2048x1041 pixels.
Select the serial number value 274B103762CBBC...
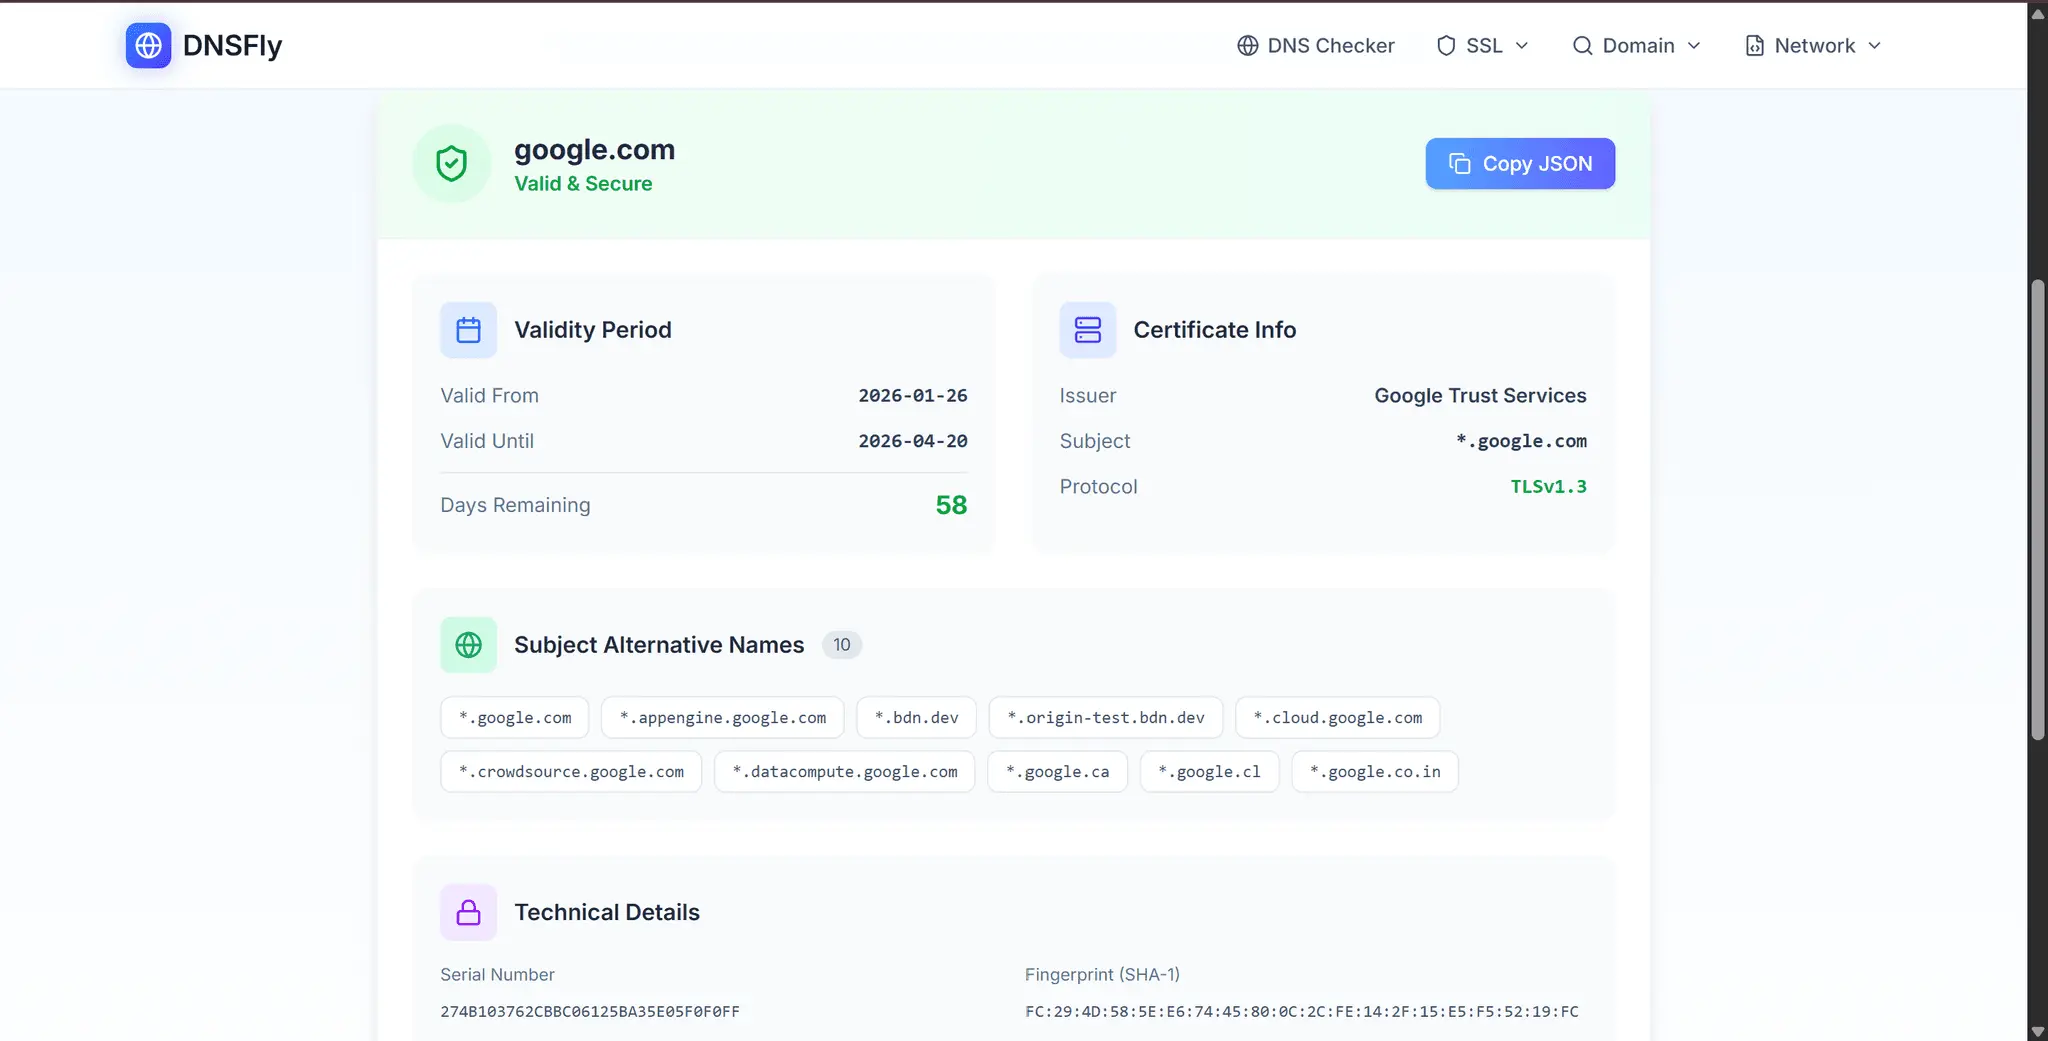(590, 1011)
